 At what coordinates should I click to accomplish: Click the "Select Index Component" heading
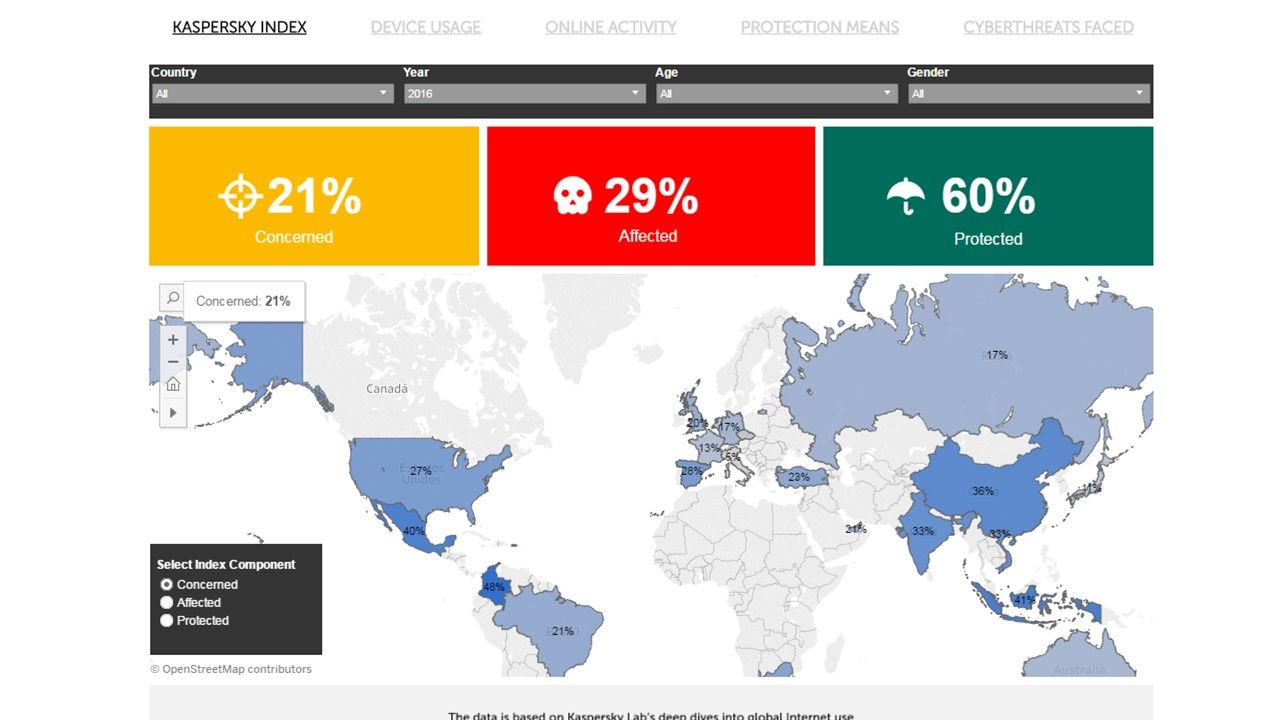pyautogui.click(x=226, y=564)
